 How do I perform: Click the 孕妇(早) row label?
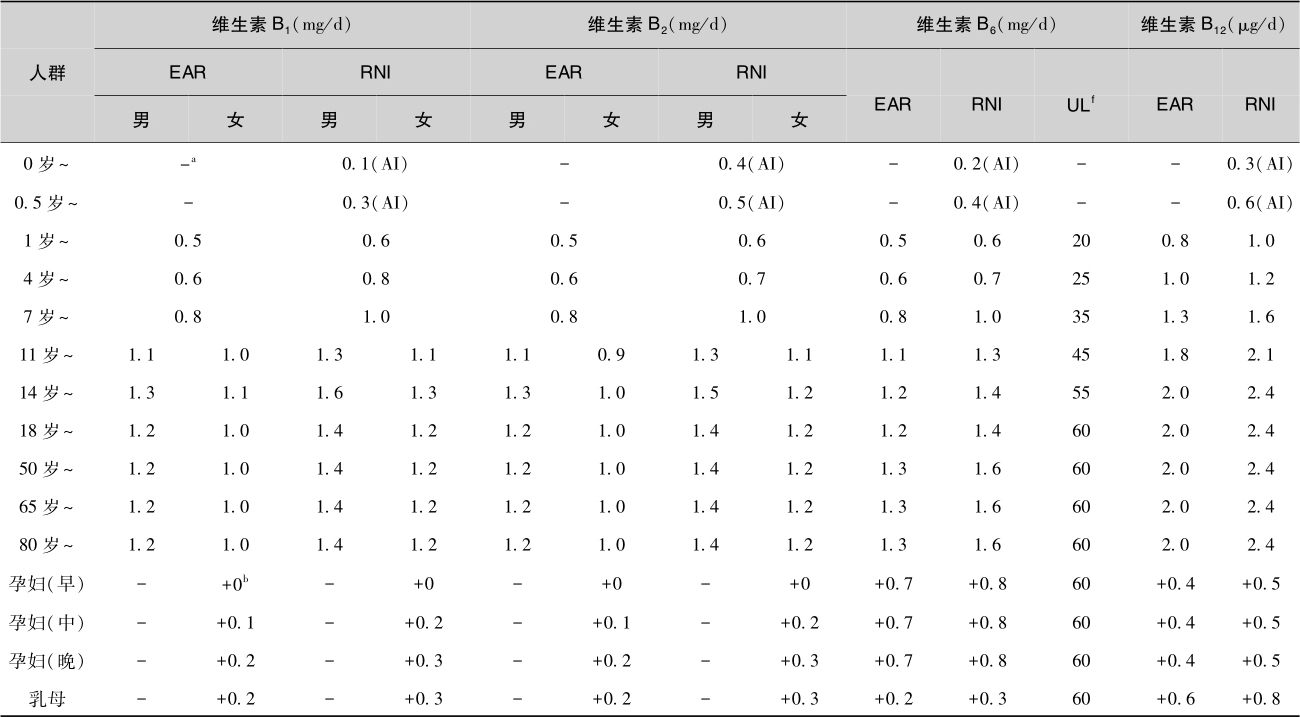(x=47, y=584)
